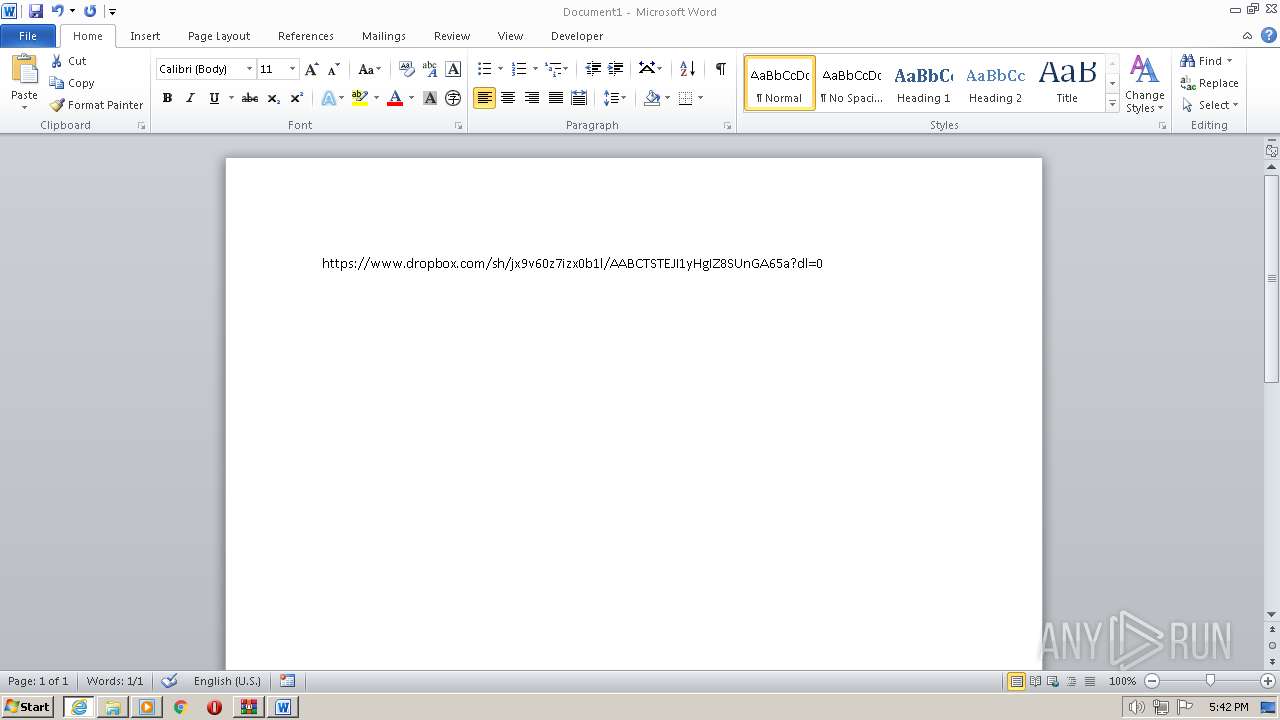This screenshot has width=1280, height=720.
Task: Click the macro recording status icon
Action: coord(287,681)
